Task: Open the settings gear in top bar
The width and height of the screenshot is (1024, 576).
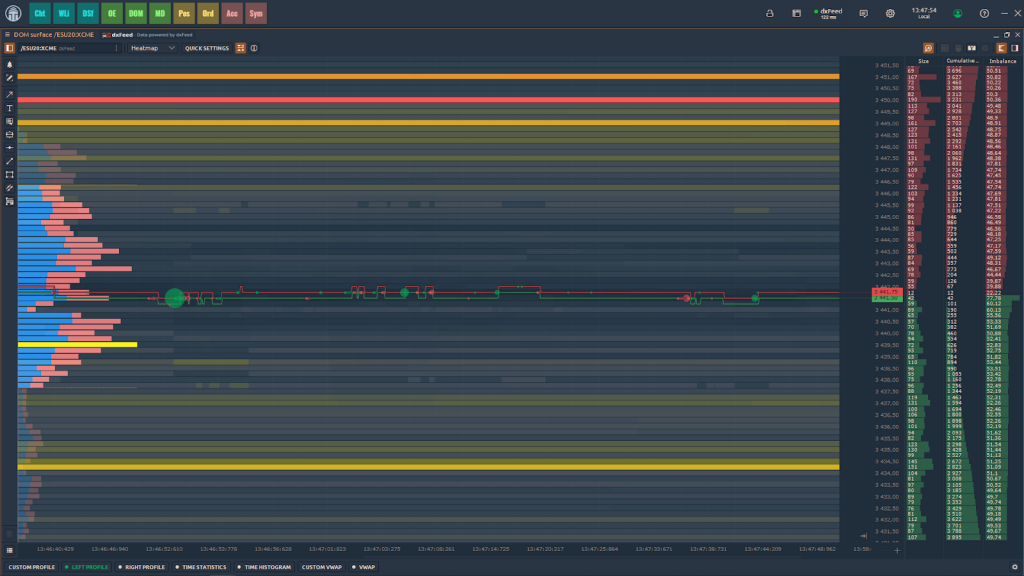Action: (x=890, y=14)
